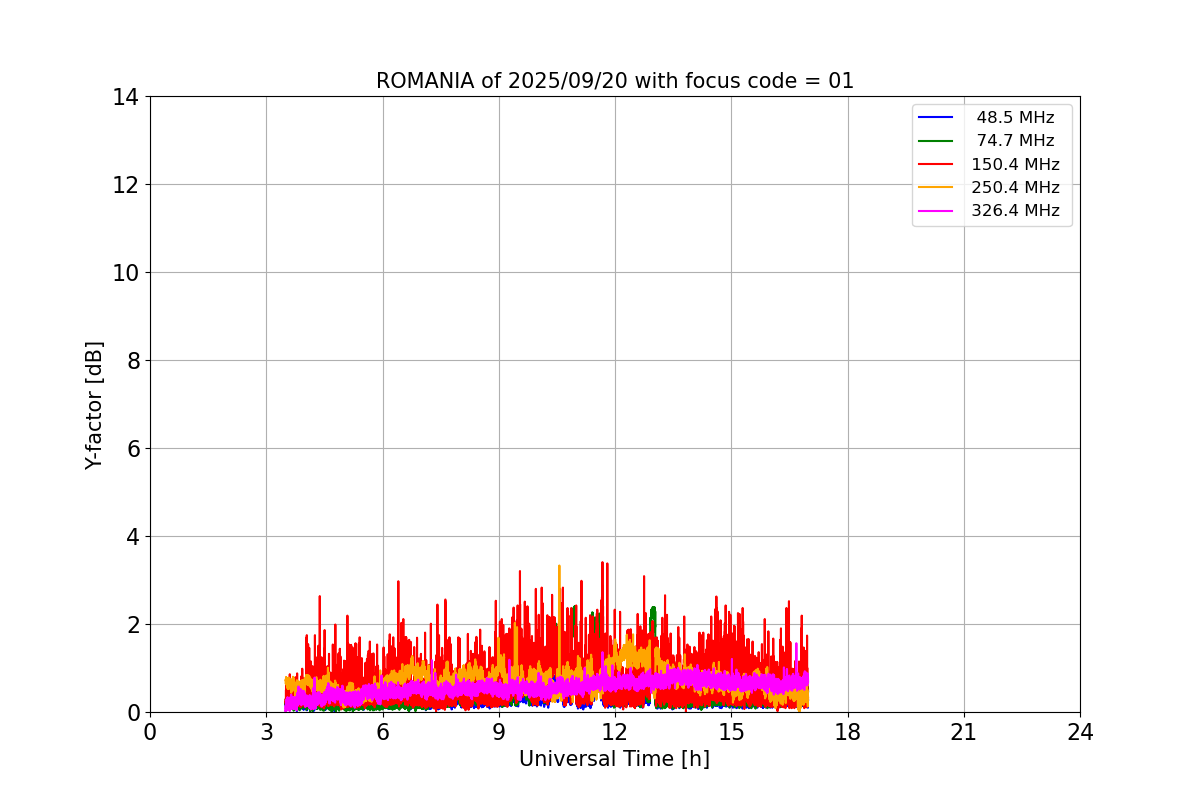
Task: Click the x-axis tick label "9"
Action: (x=499, y=733)
